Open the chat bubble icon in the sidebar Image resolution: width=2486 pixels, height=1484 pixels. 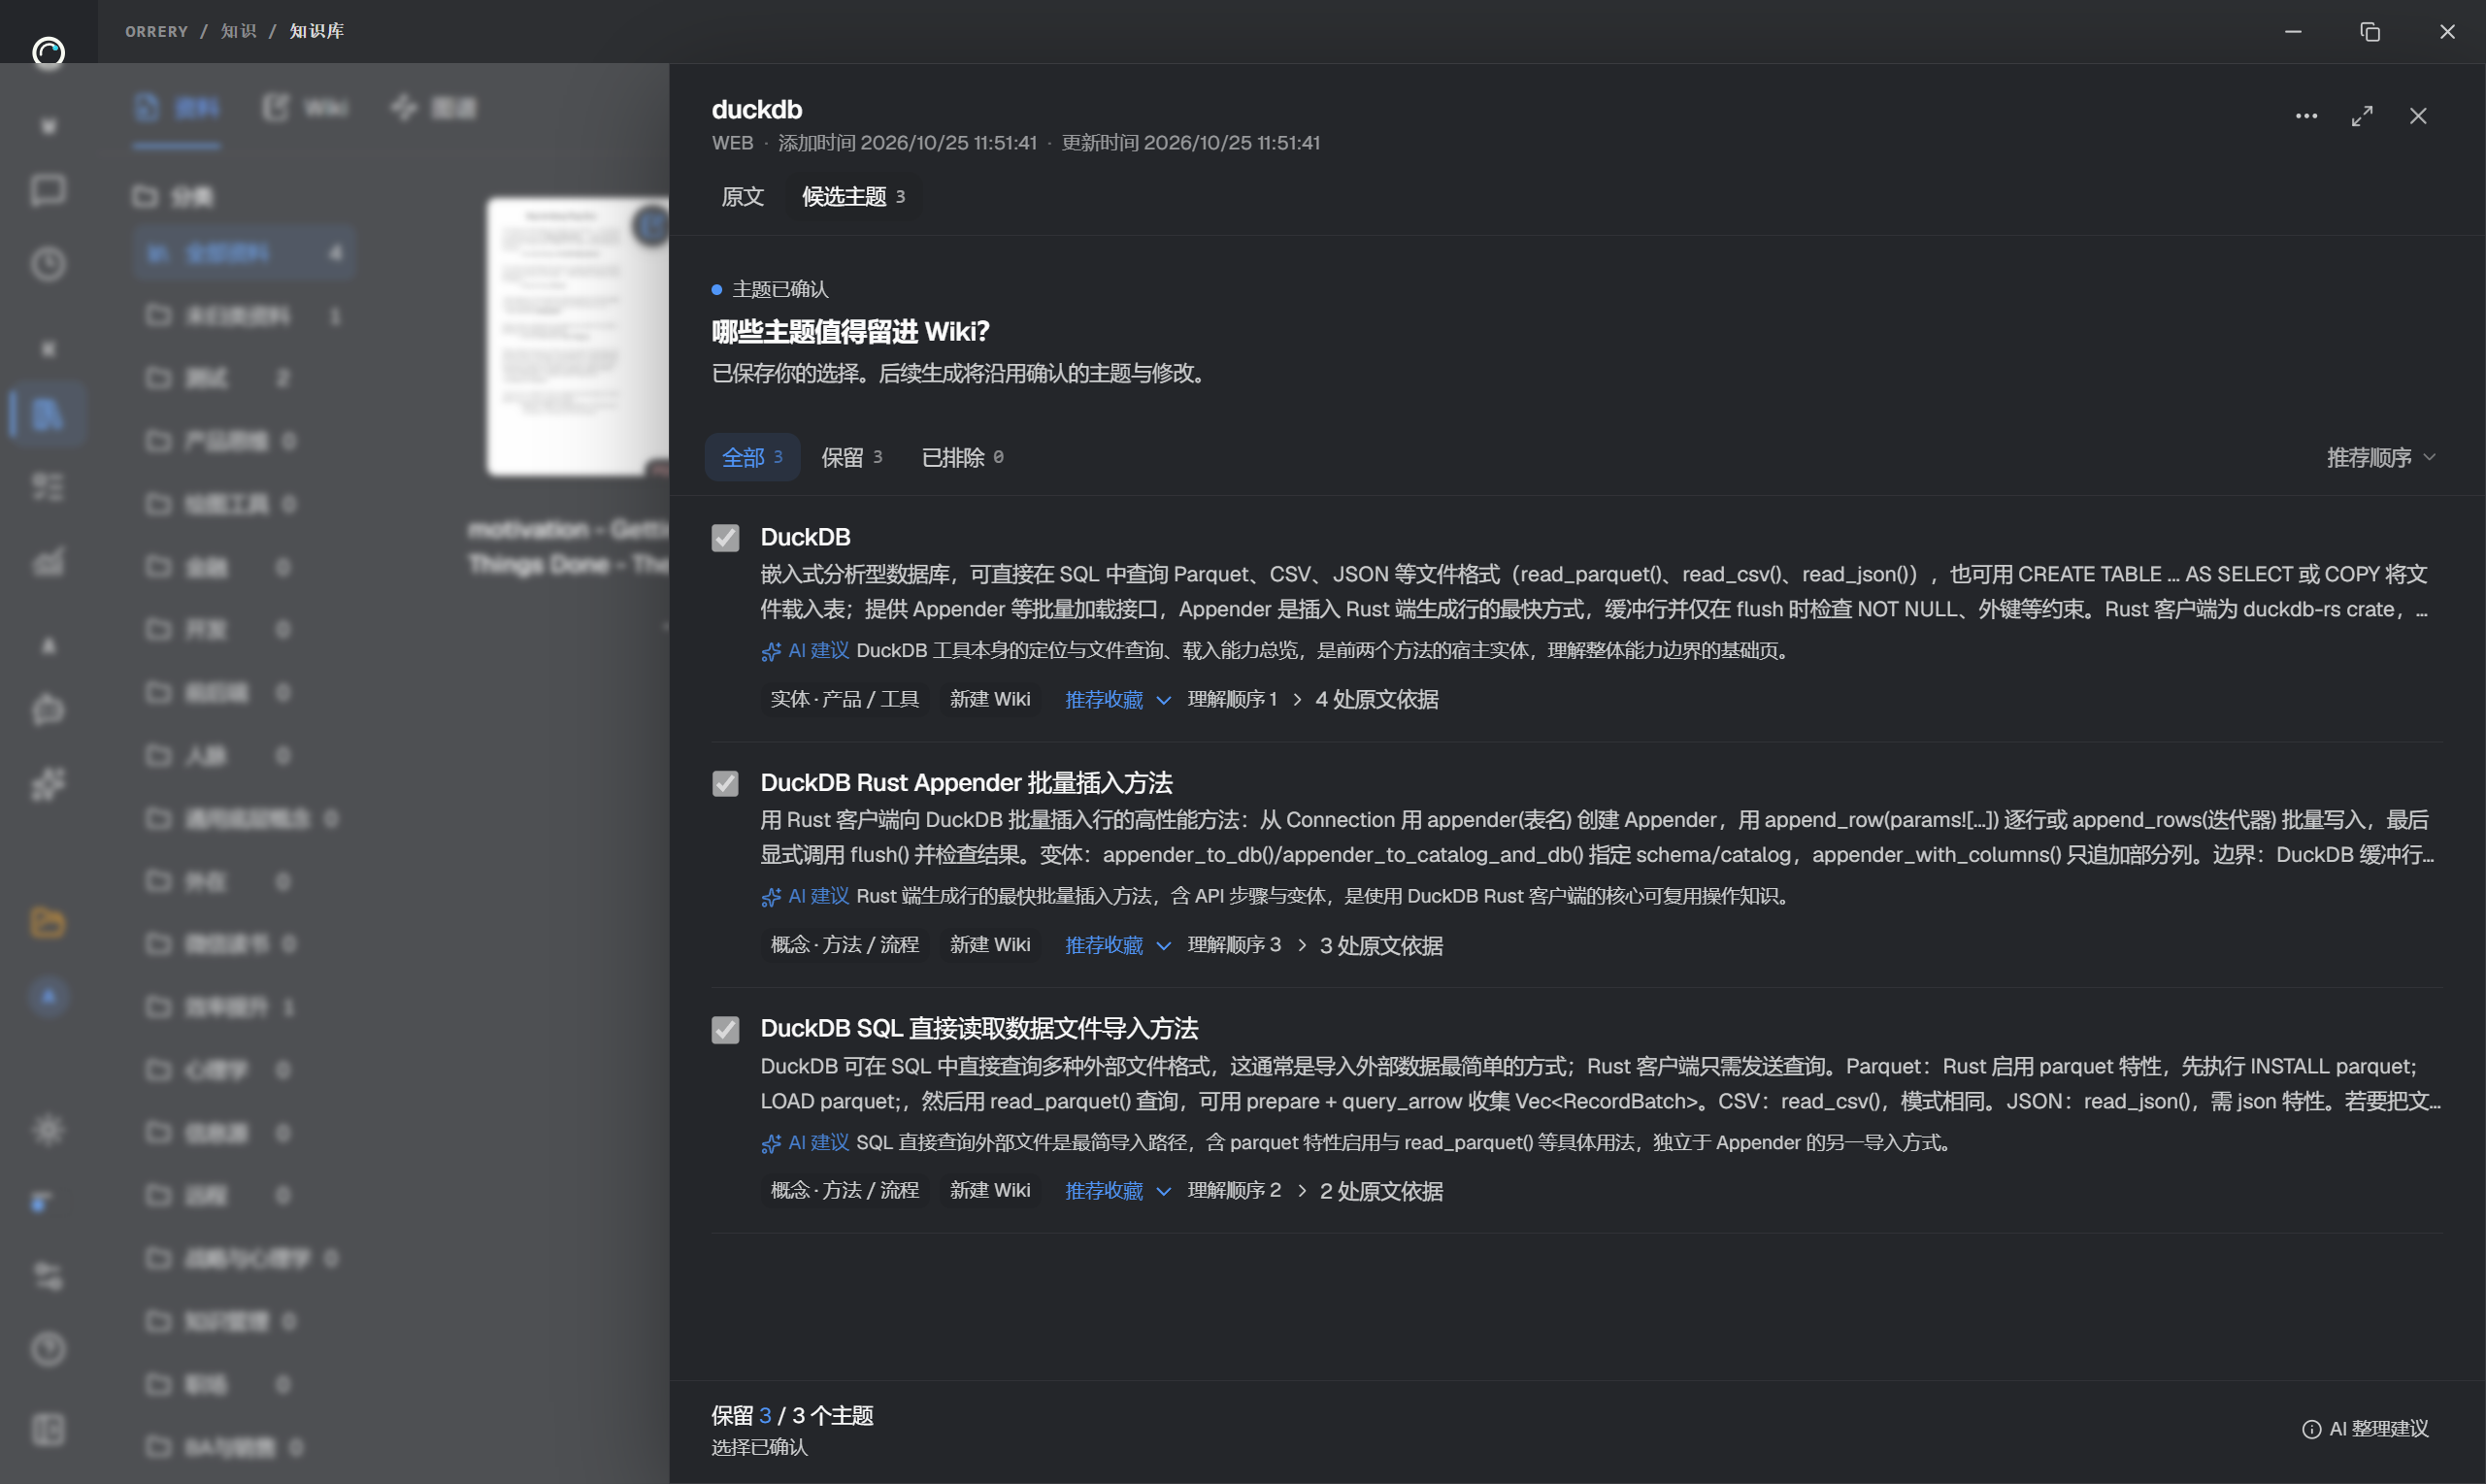click(x=48, y=190)
